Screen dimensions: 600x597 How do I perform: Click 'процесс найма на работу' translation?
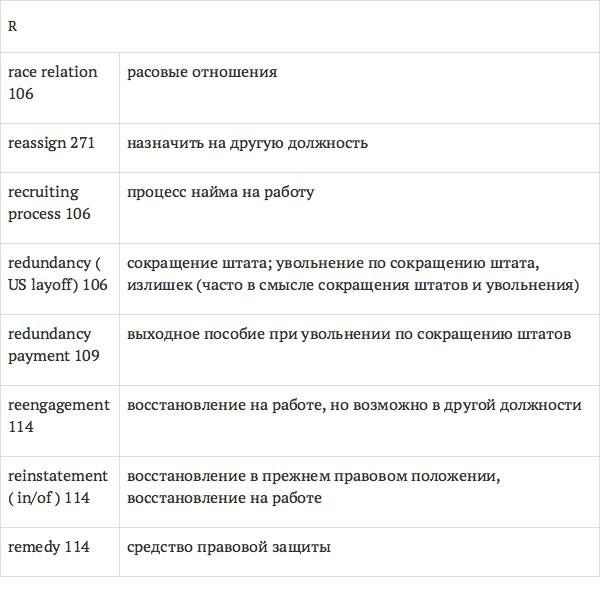coord(220,192)
